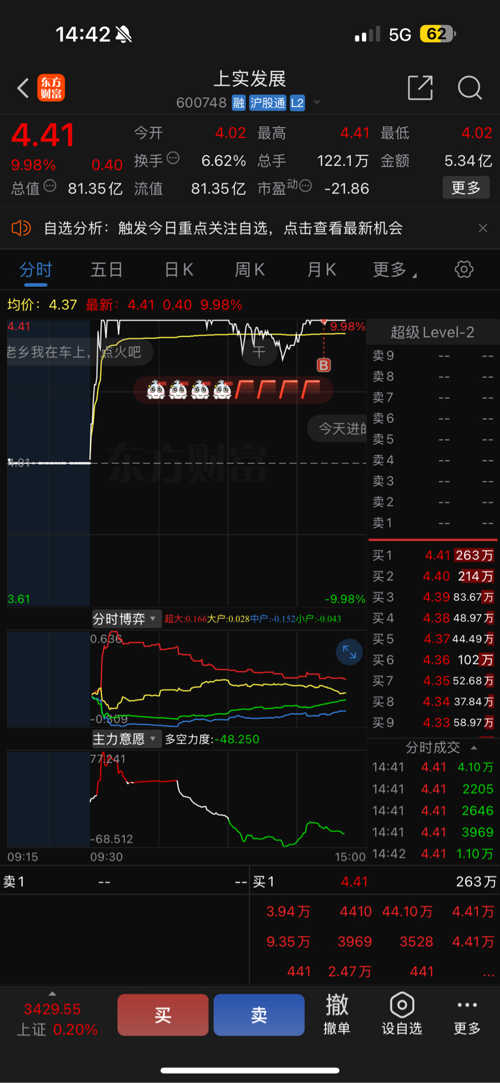Screen dimensions: 500x1083
Task: Open the share icon at top
Action: pyautogui.click(x=420, y=88)
